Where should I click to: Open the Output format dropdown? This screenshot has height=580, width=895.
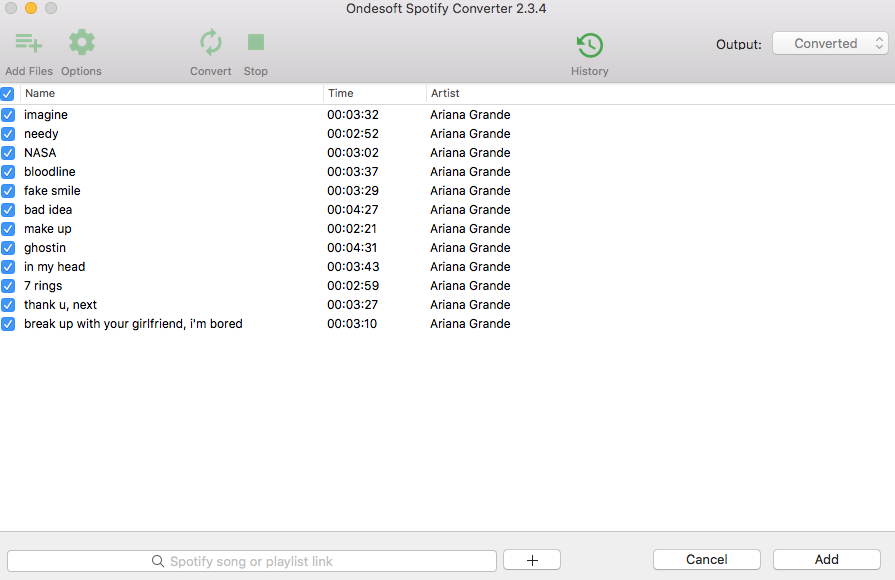click(830, 43)
